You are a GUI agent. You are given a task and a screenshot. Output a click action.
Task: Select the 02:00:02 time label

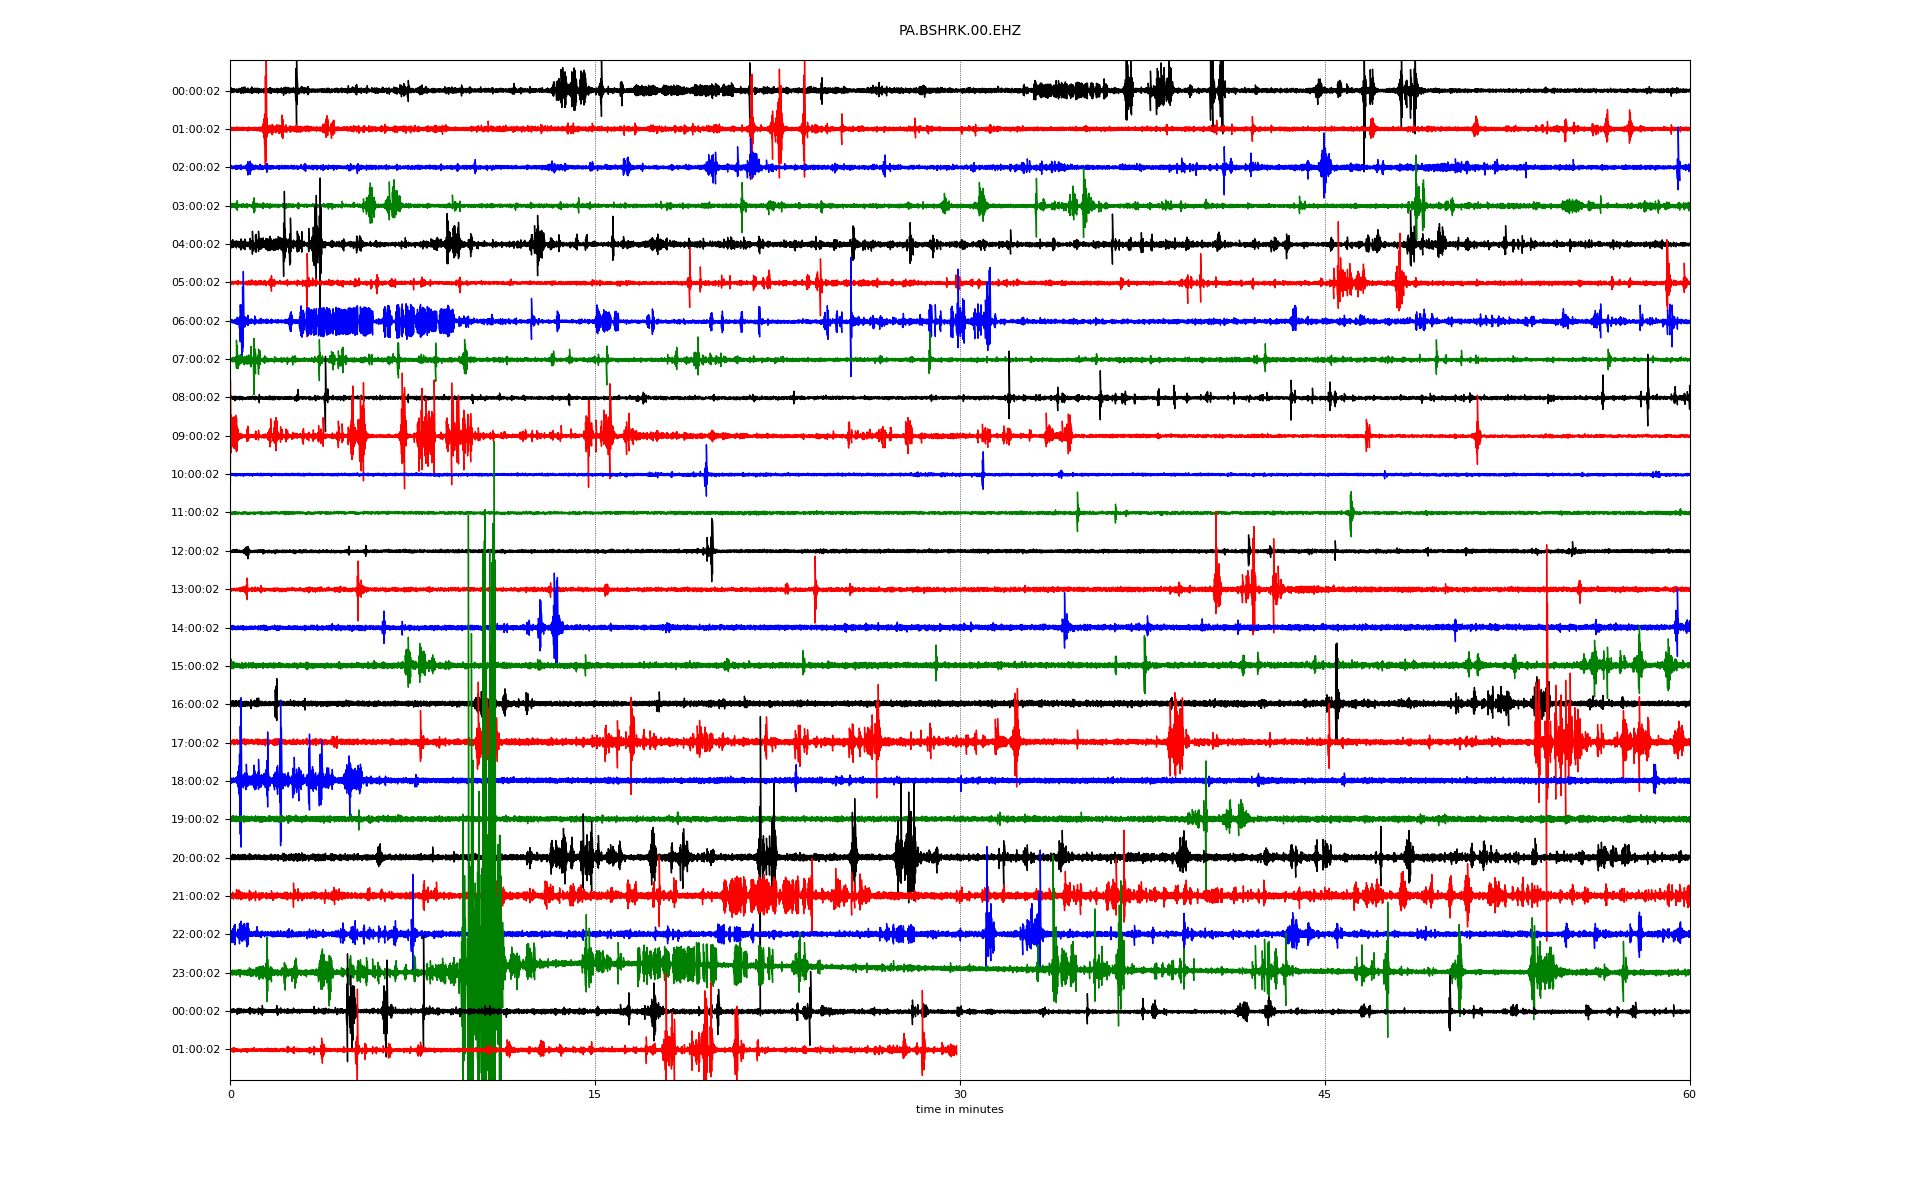pyautogui.click(x=195, y=168)
